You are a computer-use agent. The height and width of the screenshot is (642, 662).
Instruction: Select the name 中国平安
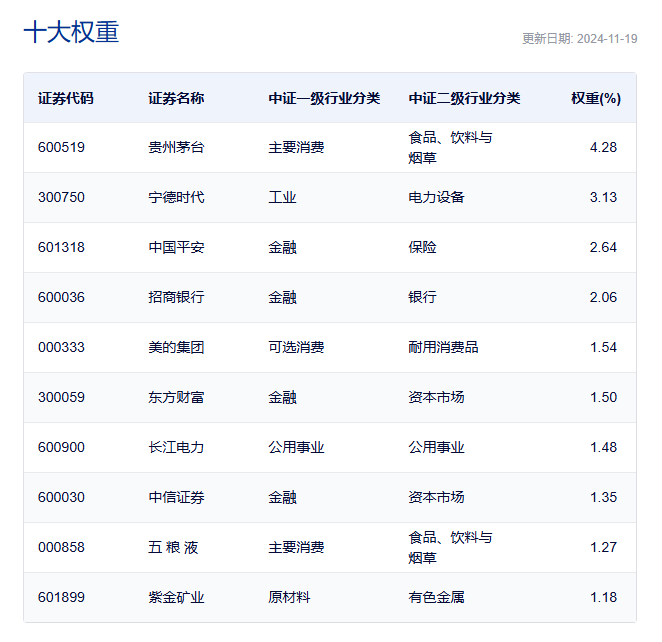pos(176,247)
